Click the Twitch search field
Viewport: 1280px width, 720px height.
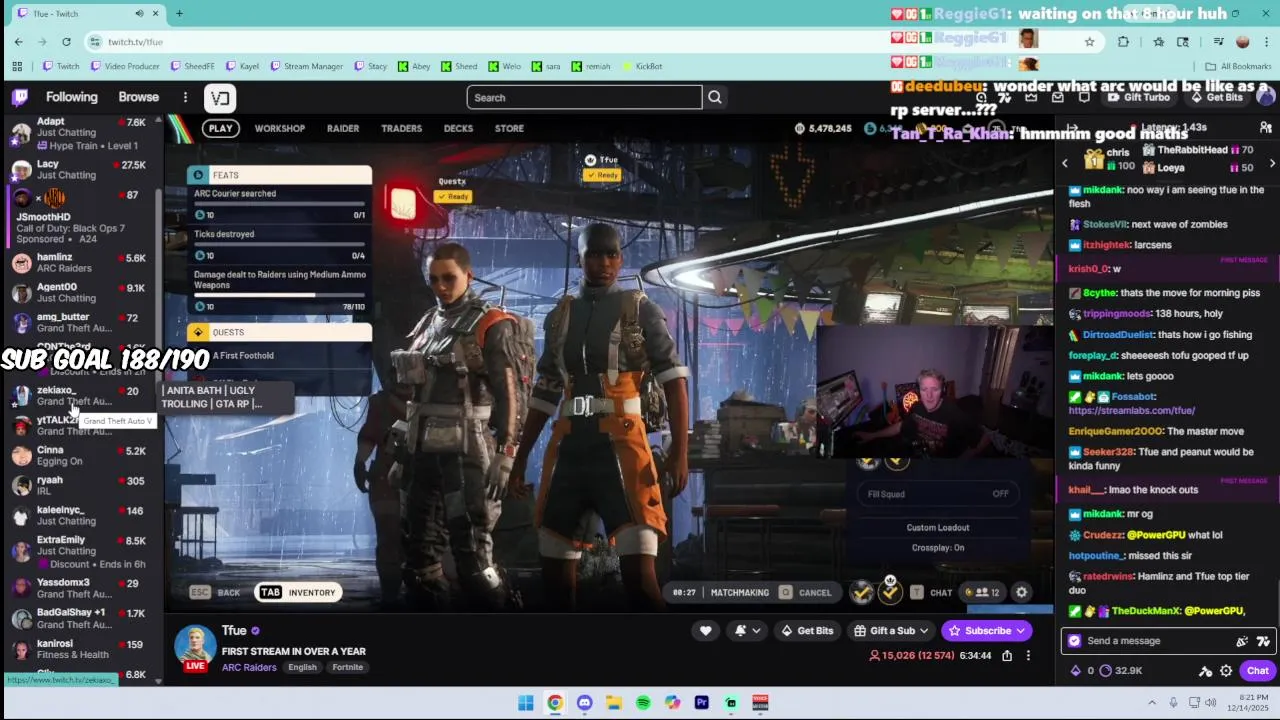point(585,97)
